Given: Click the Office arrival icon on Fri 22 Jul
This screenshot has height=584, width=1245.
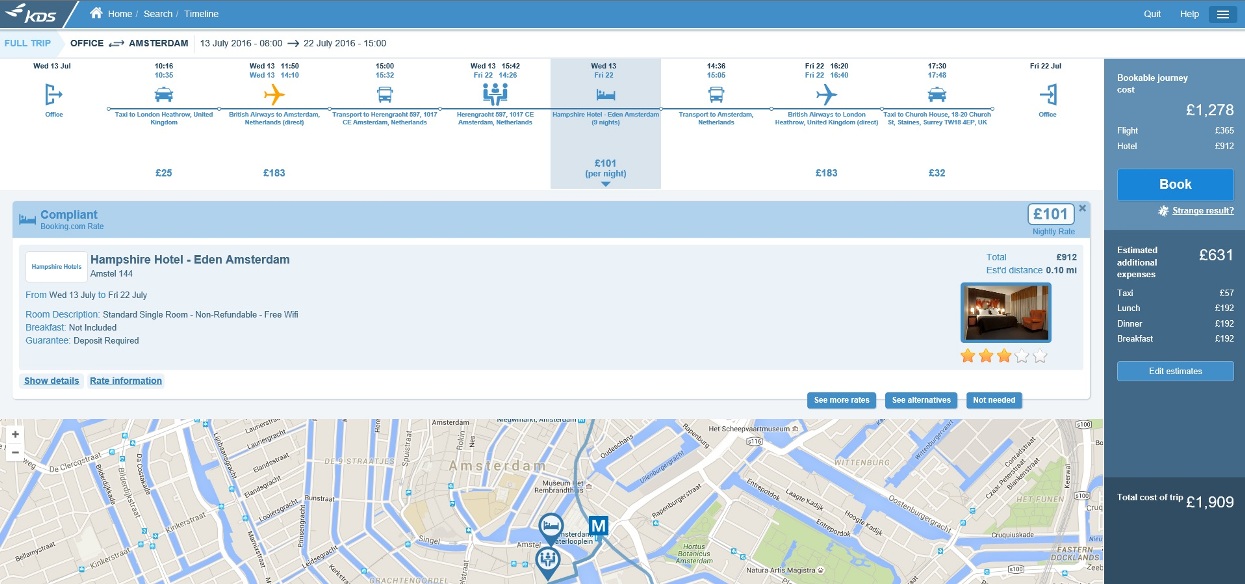Looking at the screenshot, I should click(1047, 95).
